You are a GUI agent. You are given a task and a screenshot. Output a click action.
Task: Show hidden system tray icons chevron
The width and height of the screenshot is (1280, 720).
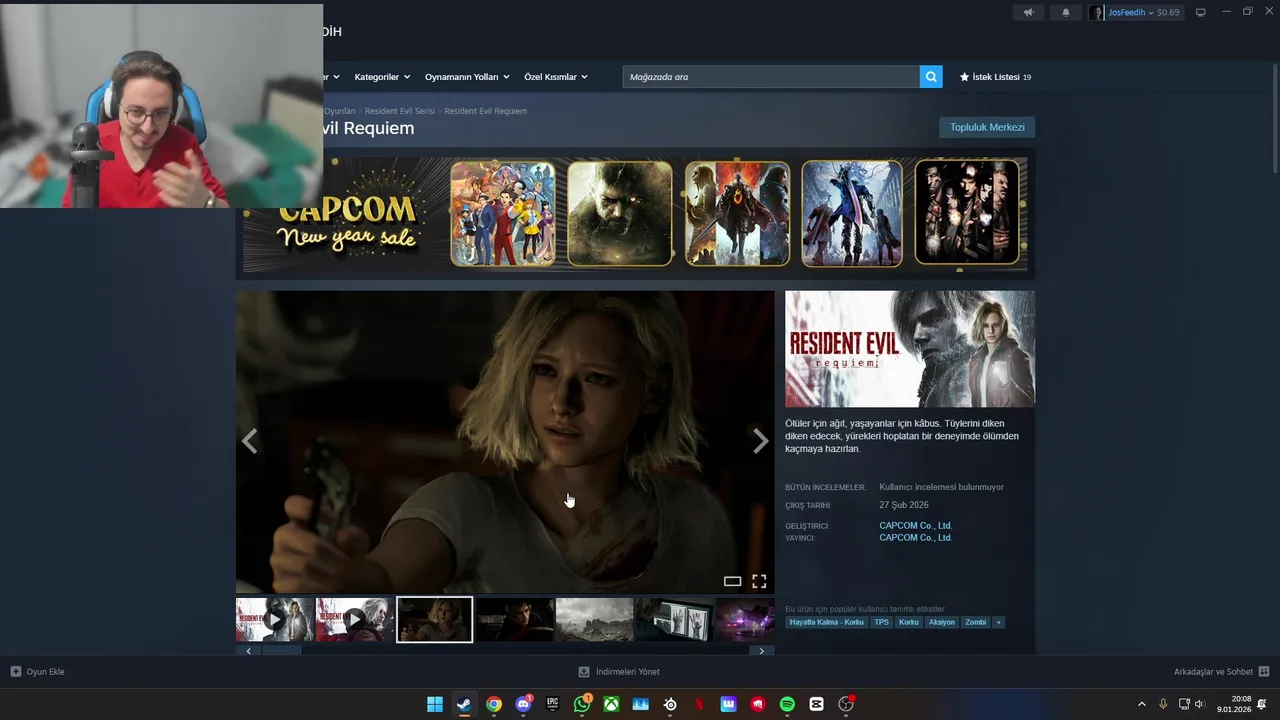click(1142, 704)
